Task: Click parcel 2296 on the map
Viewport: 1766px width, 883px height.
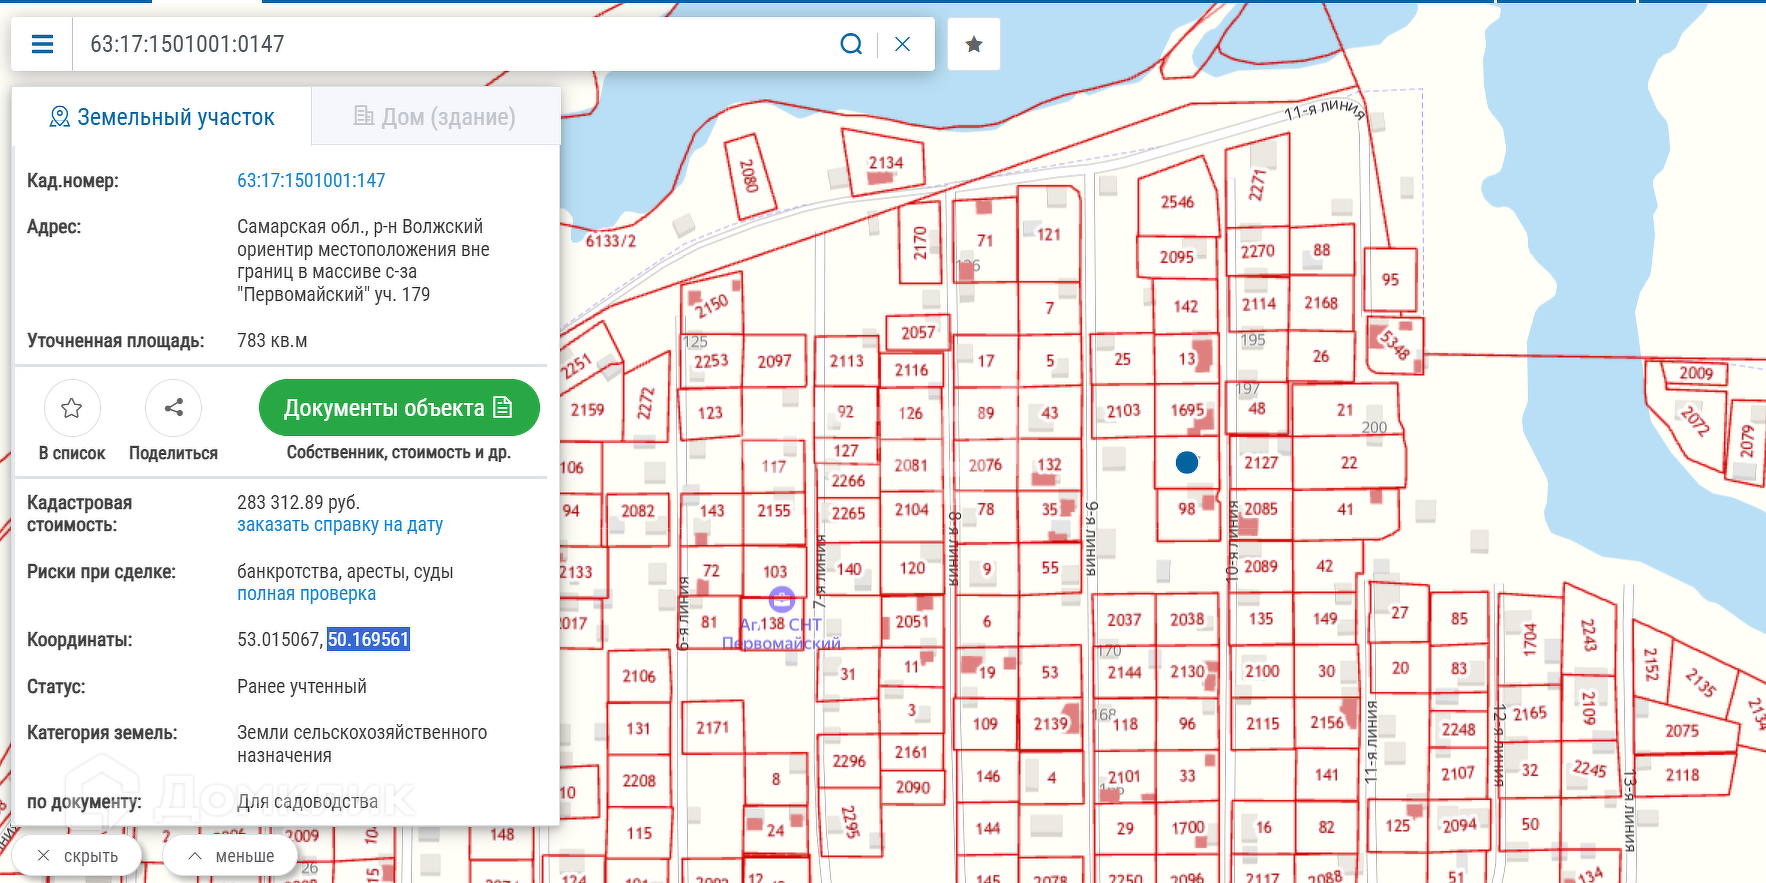Action: (x=848, y=761)
